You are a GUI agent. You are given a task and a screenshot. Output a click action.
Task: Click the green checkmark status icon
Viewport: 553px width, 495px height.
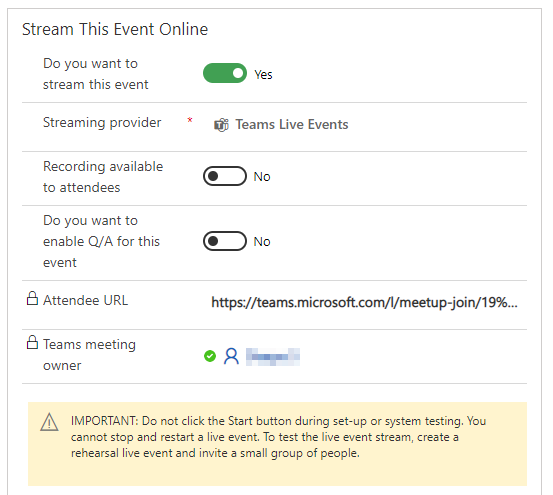pyautogui.click(x=210, y=356)
